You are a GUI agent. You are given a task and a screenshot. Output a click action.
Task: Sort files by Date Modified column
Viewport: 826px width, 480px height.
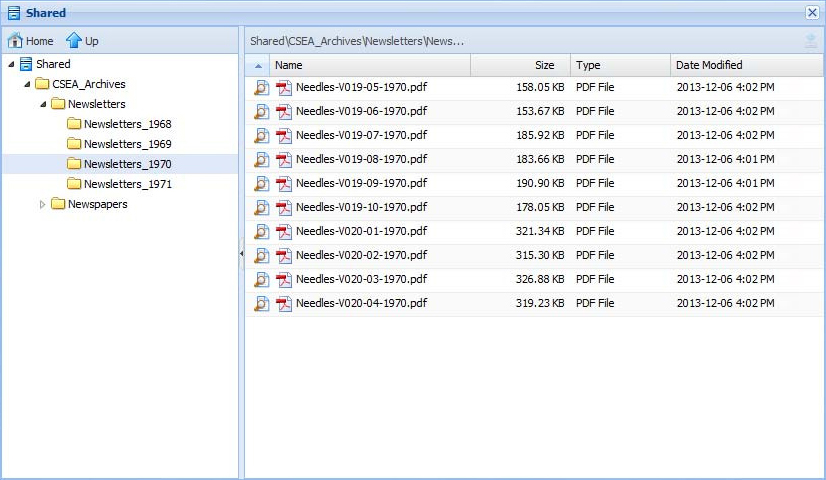746,65
